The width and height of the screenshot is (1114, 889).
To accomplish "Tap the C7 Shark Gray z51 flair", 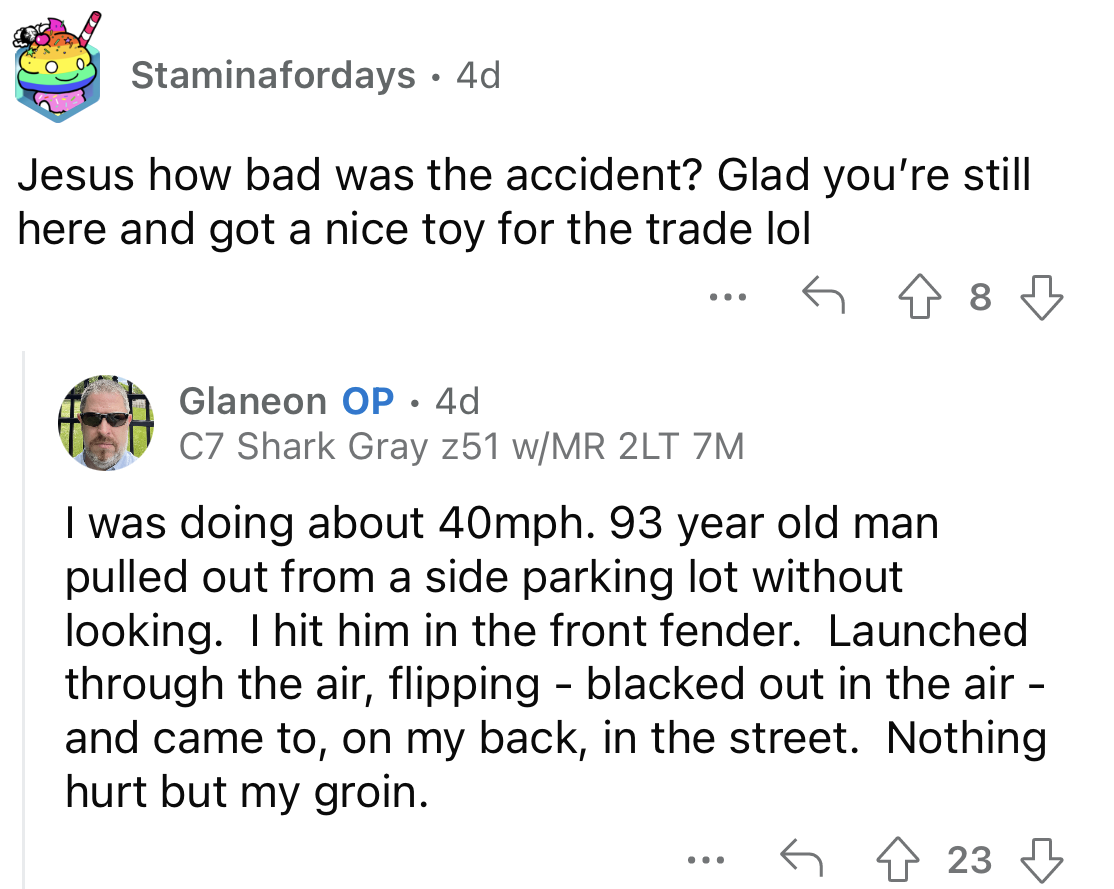I will (462, 446).
